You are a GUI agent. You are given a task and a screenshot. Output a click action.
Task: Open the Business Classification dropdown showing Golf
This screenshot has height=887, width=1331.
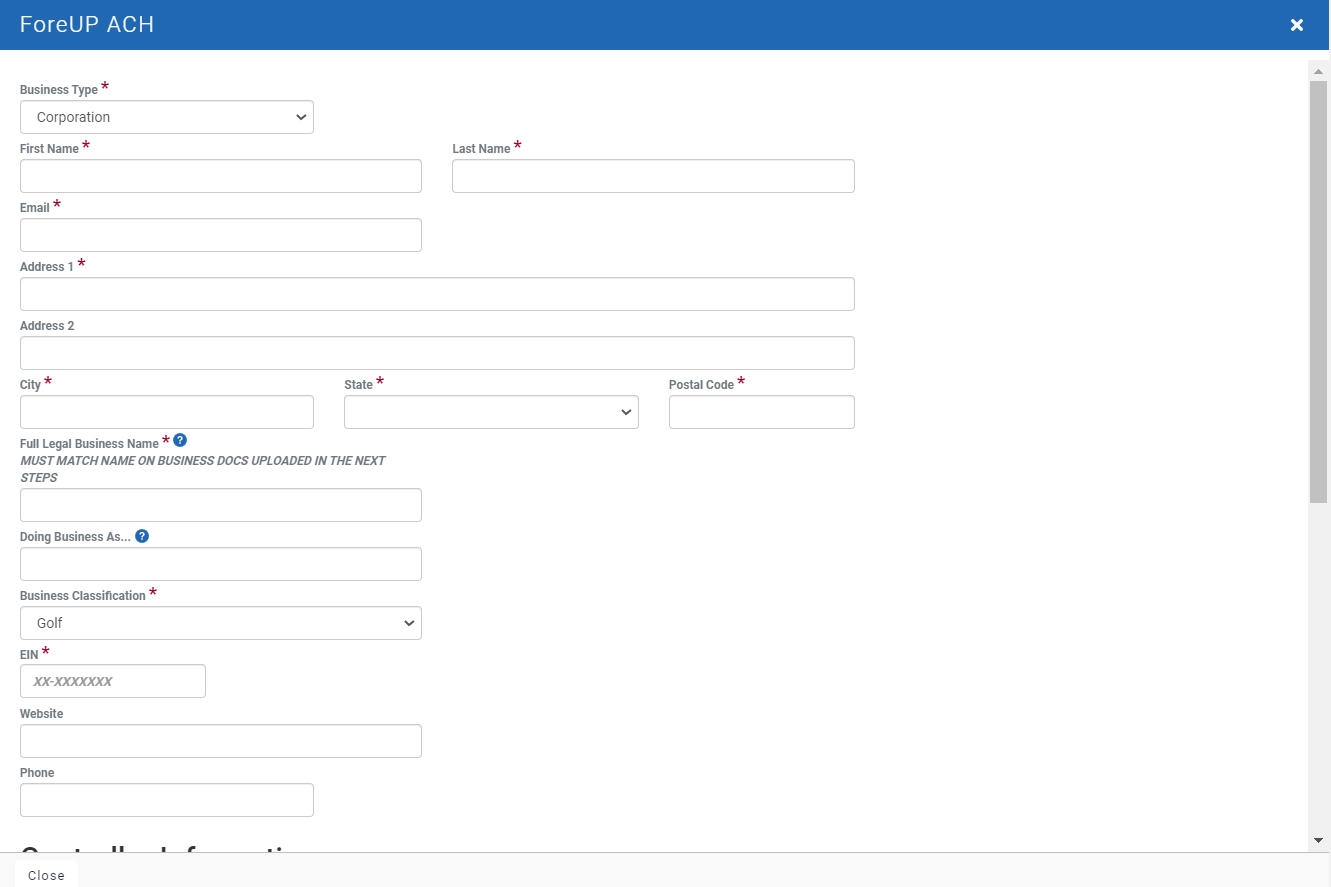221,623
